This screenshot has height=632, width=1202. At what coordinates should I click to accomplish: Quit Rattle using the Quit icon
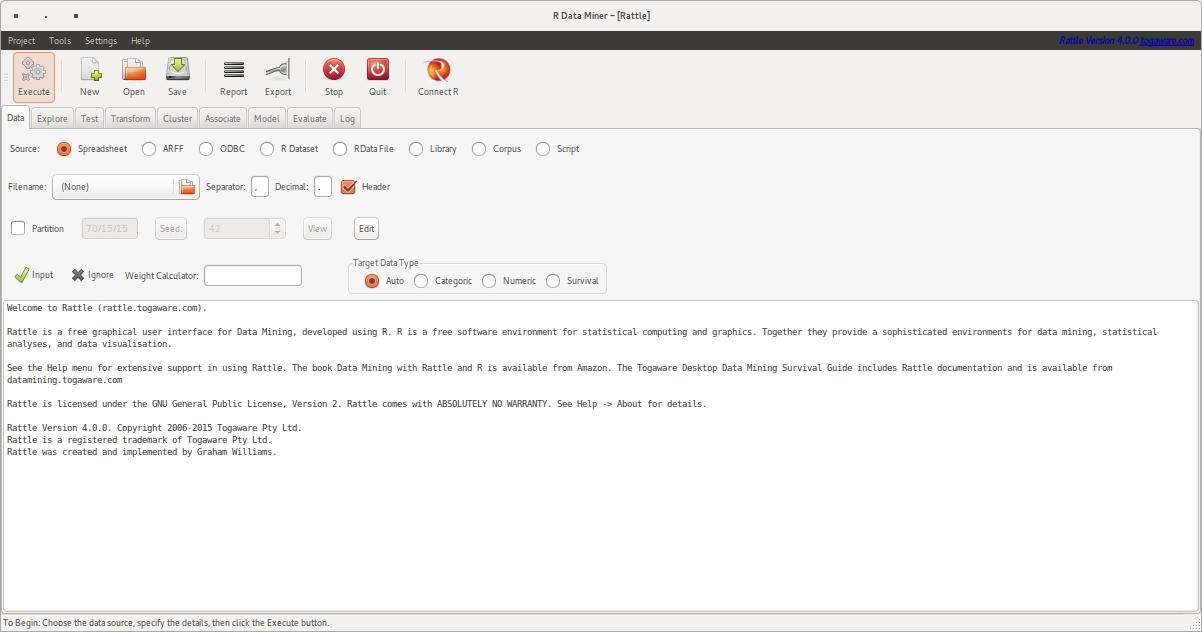click(377, 70)
